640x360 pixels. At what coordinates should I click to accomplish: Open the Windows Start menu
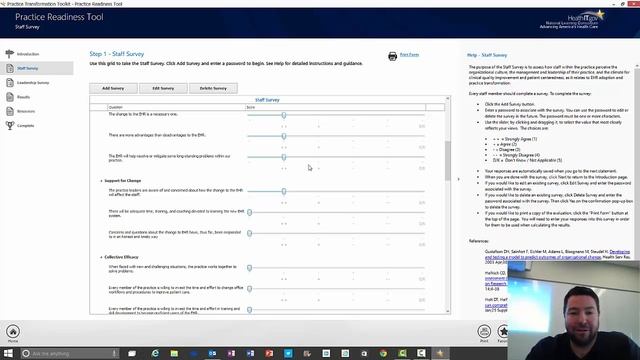[x=8, y=353]
